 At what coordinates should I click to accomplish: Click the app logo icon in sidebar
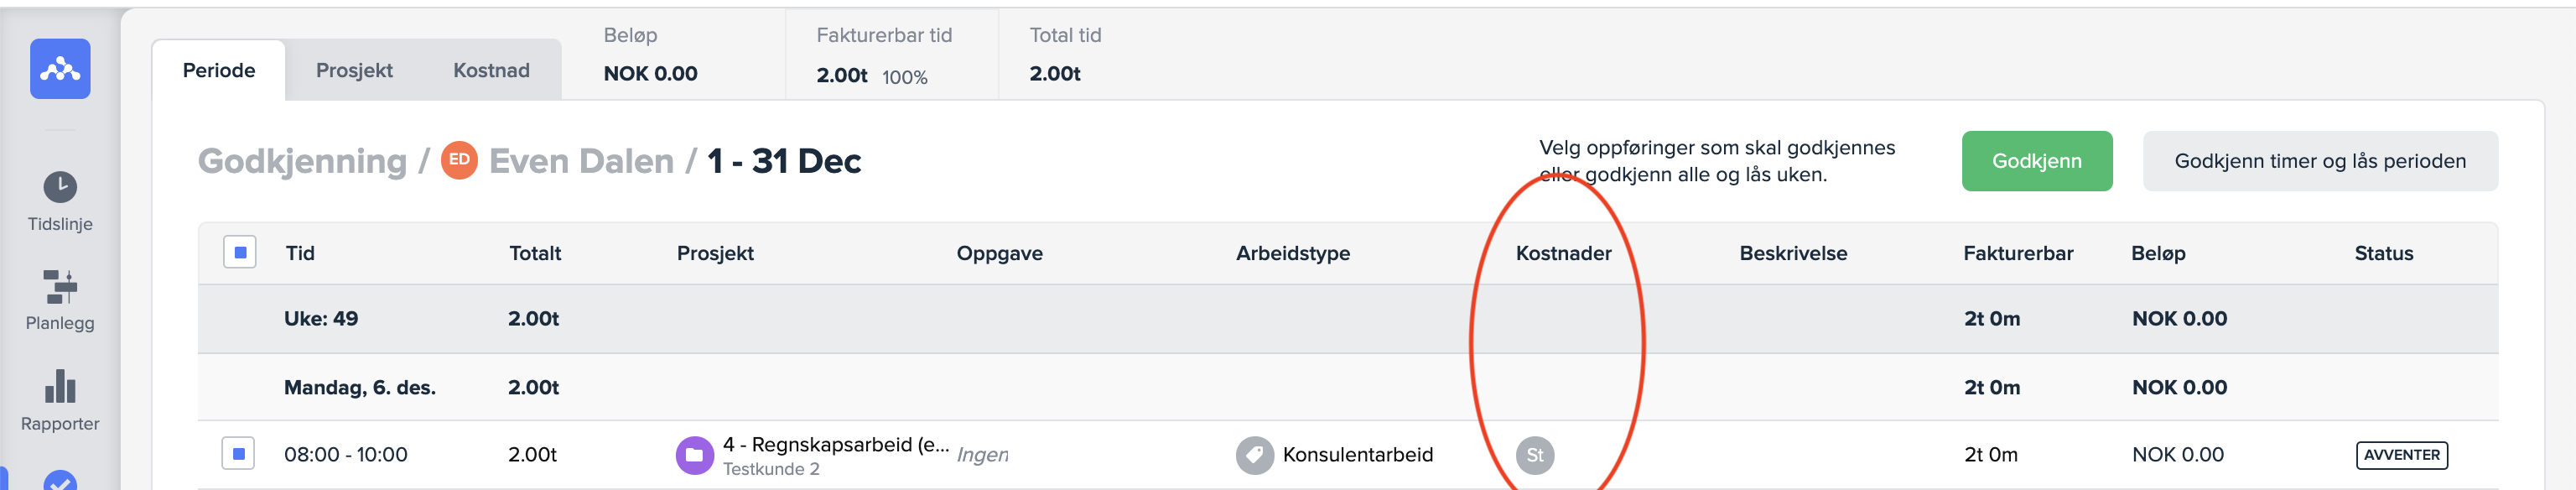(60, 69)
